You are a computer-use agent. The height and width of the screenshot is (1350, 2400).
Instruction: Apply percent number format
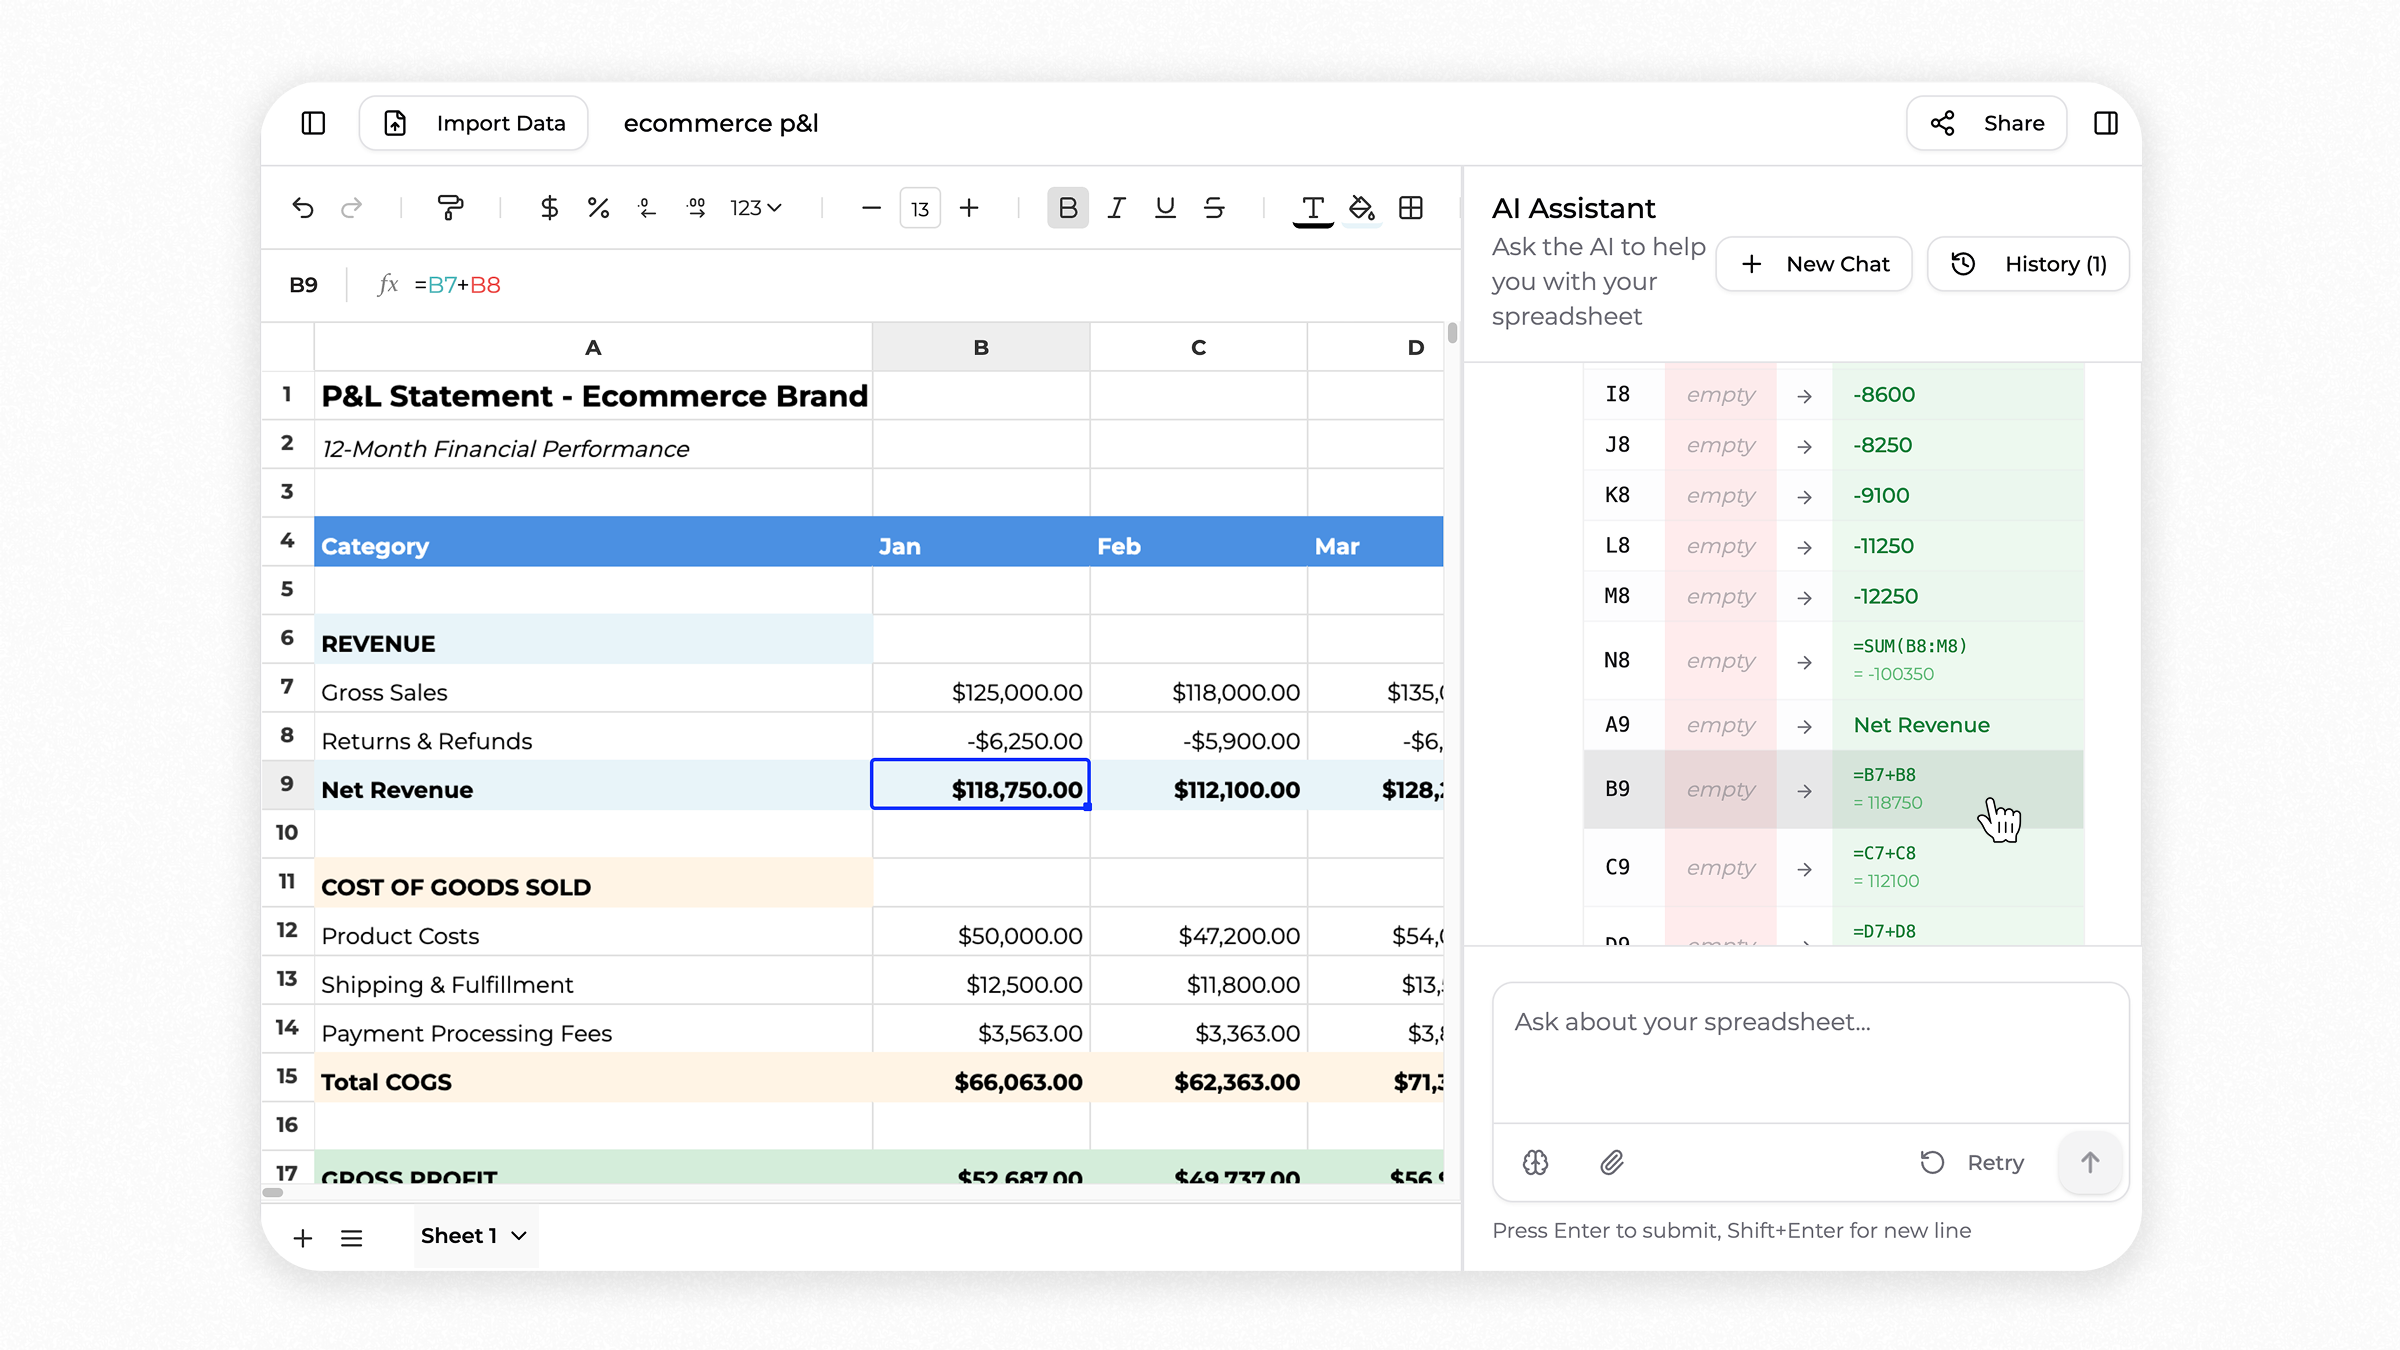coord(598,208)
